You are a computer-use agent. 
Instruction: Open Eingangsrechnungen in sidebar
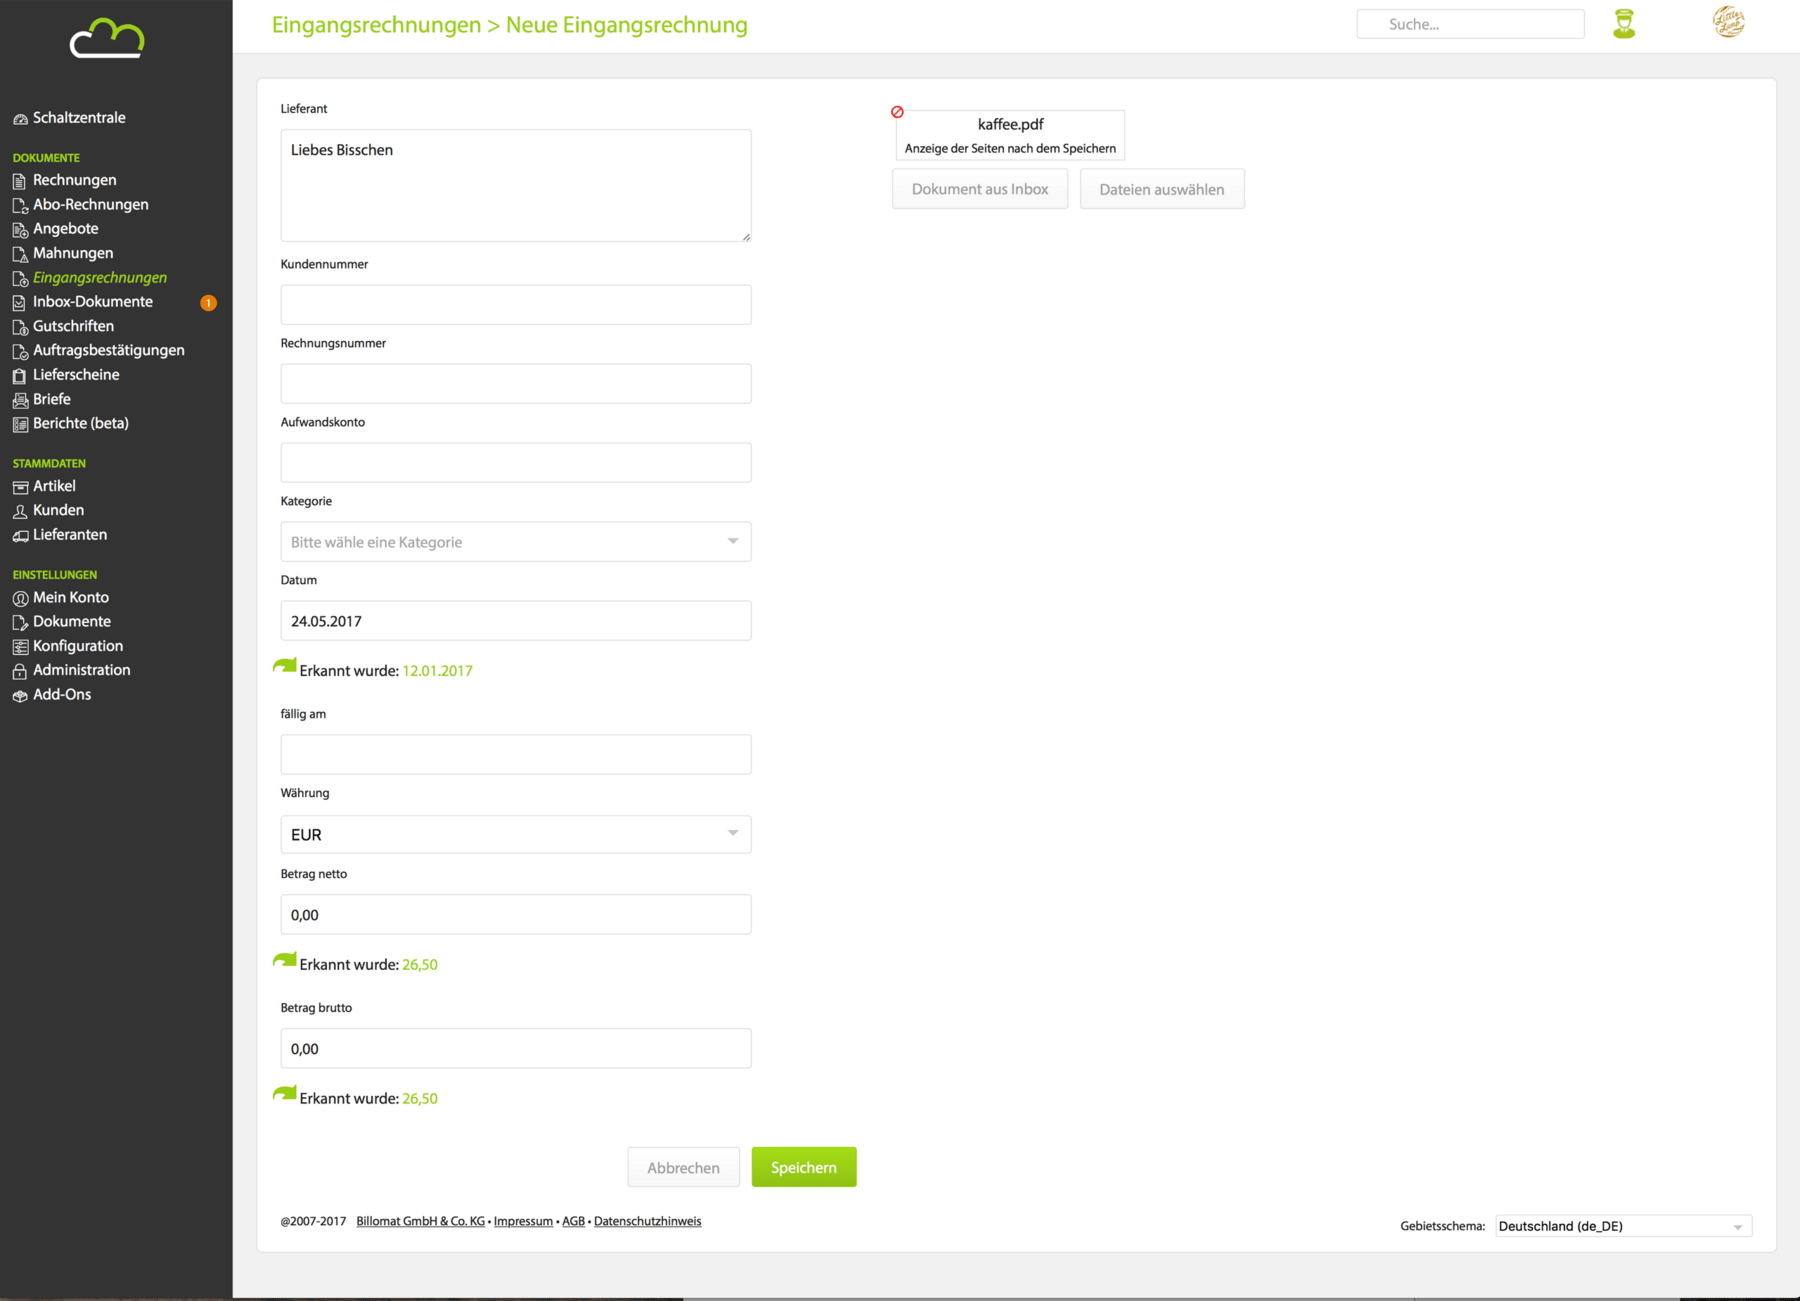(100, 277)
